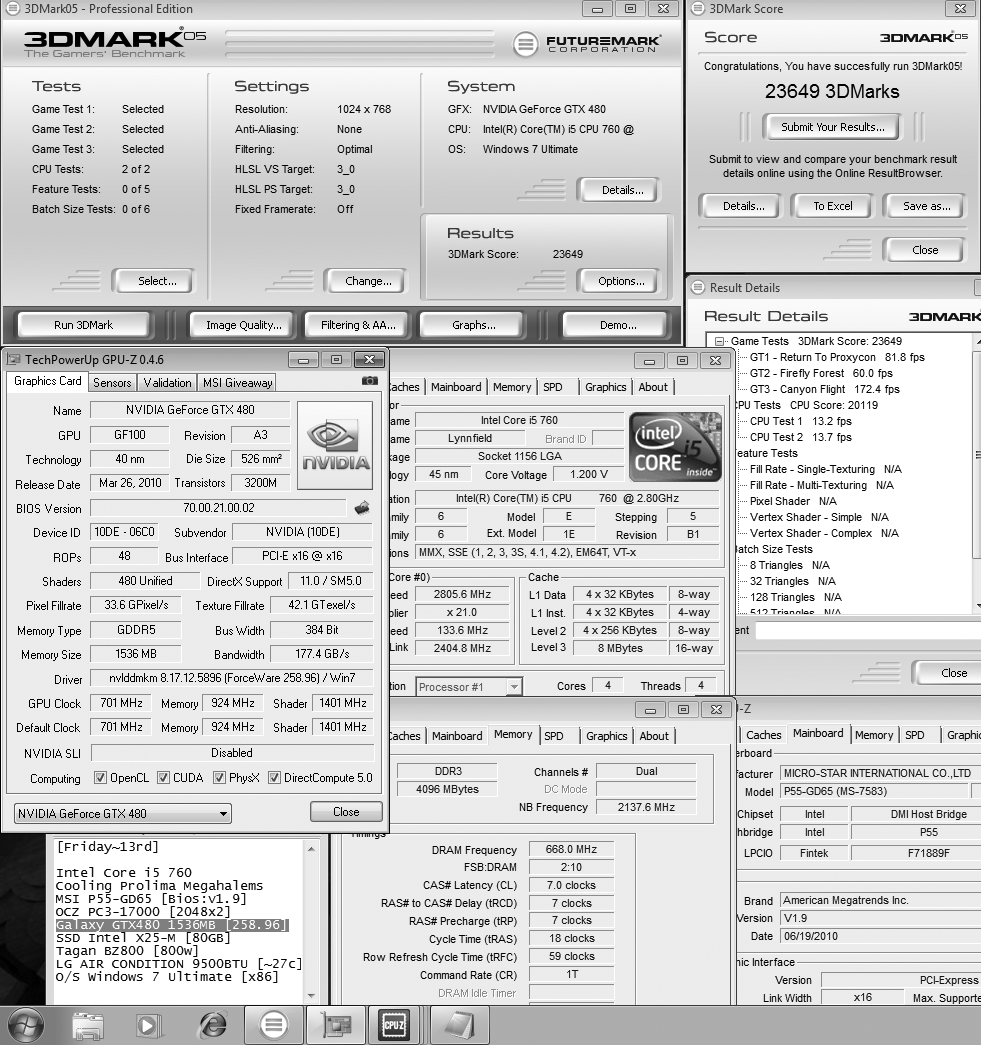
Task: Collapse the Game Tests tree node
Action: (719, 341)
